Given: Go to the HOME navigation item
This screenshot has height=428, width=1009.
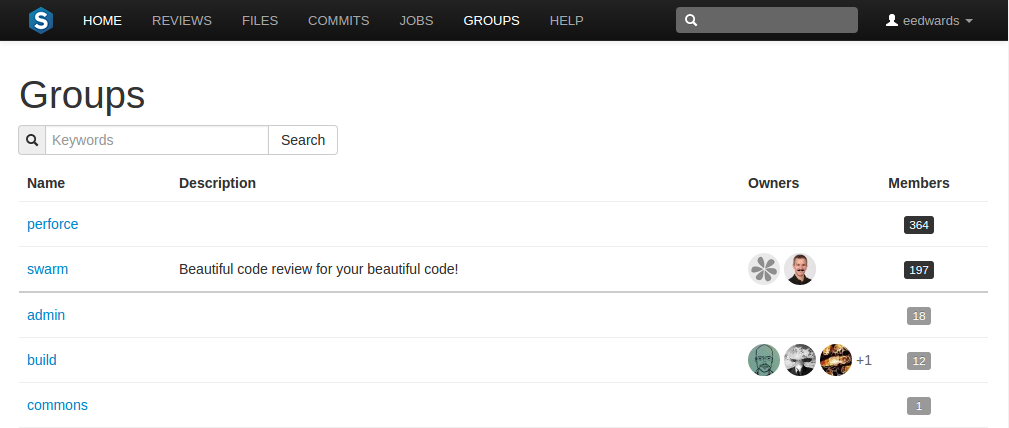Looking at the screenshot, I should tap(102, 21).
